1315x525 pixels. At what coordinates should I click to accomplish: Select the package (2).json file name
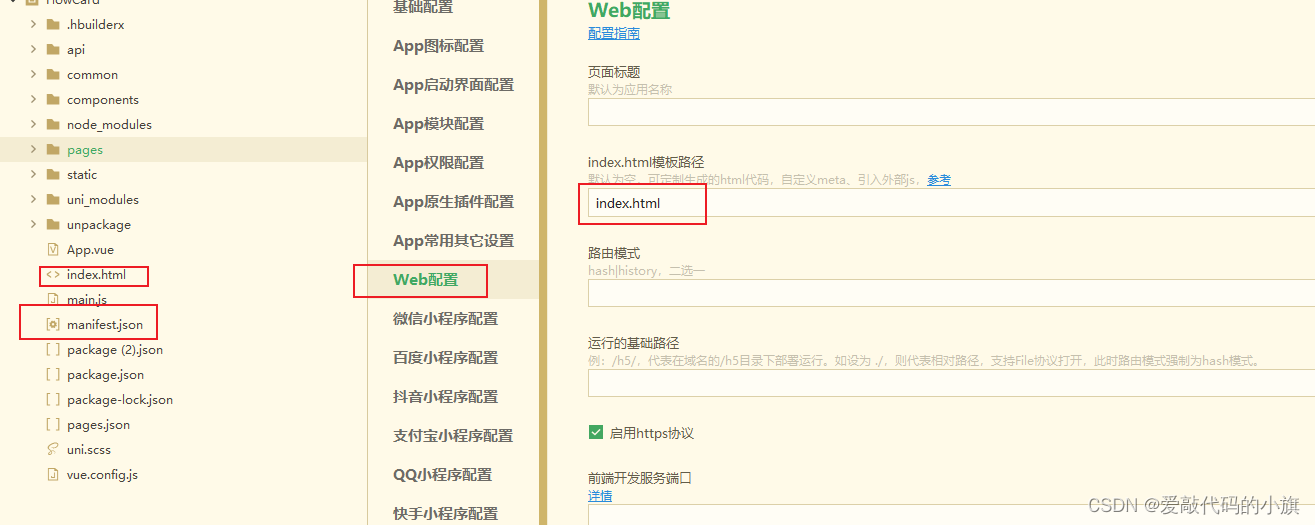(x=115, y=349)
